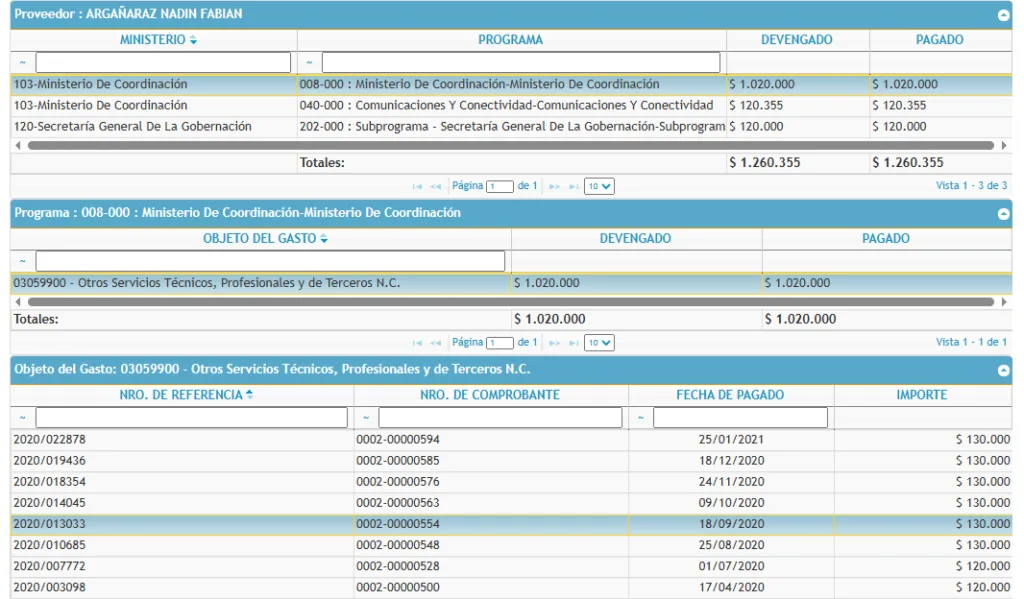Screen dimensions: 1024x599
Task: Go to next page in Proveedor grid pager
Action: tap(554, 186)
